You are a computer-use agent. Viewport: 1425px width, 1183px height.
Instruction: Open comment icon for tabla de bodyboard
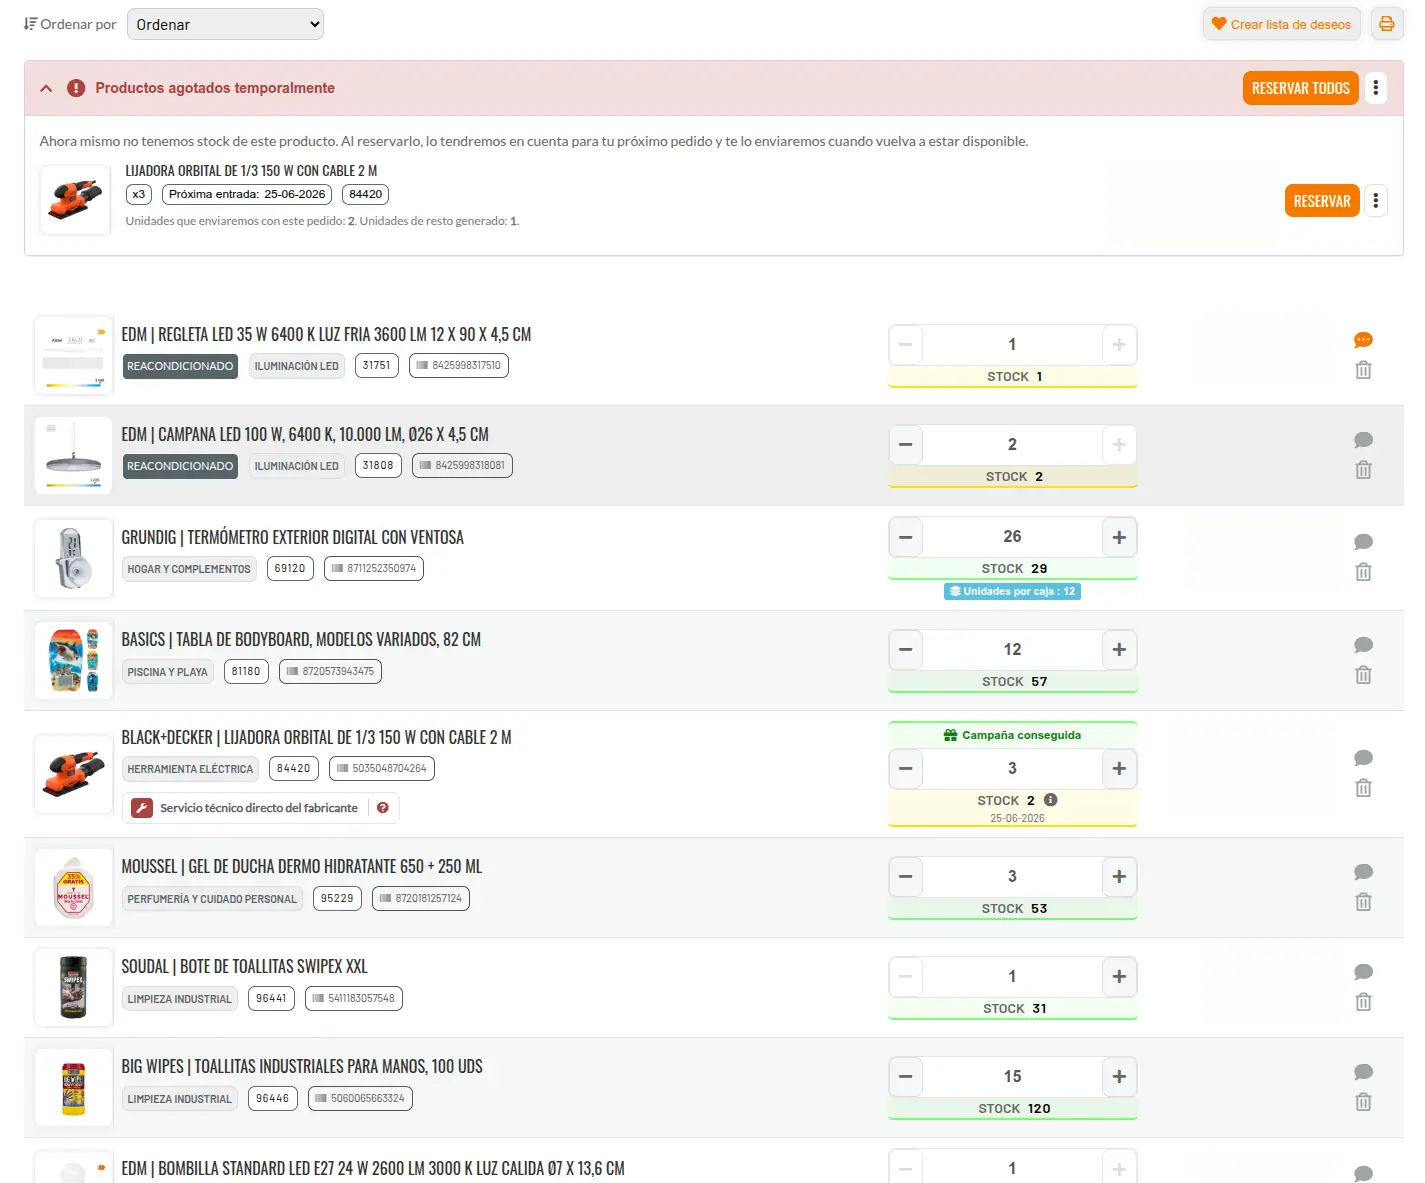point(1363,645)
